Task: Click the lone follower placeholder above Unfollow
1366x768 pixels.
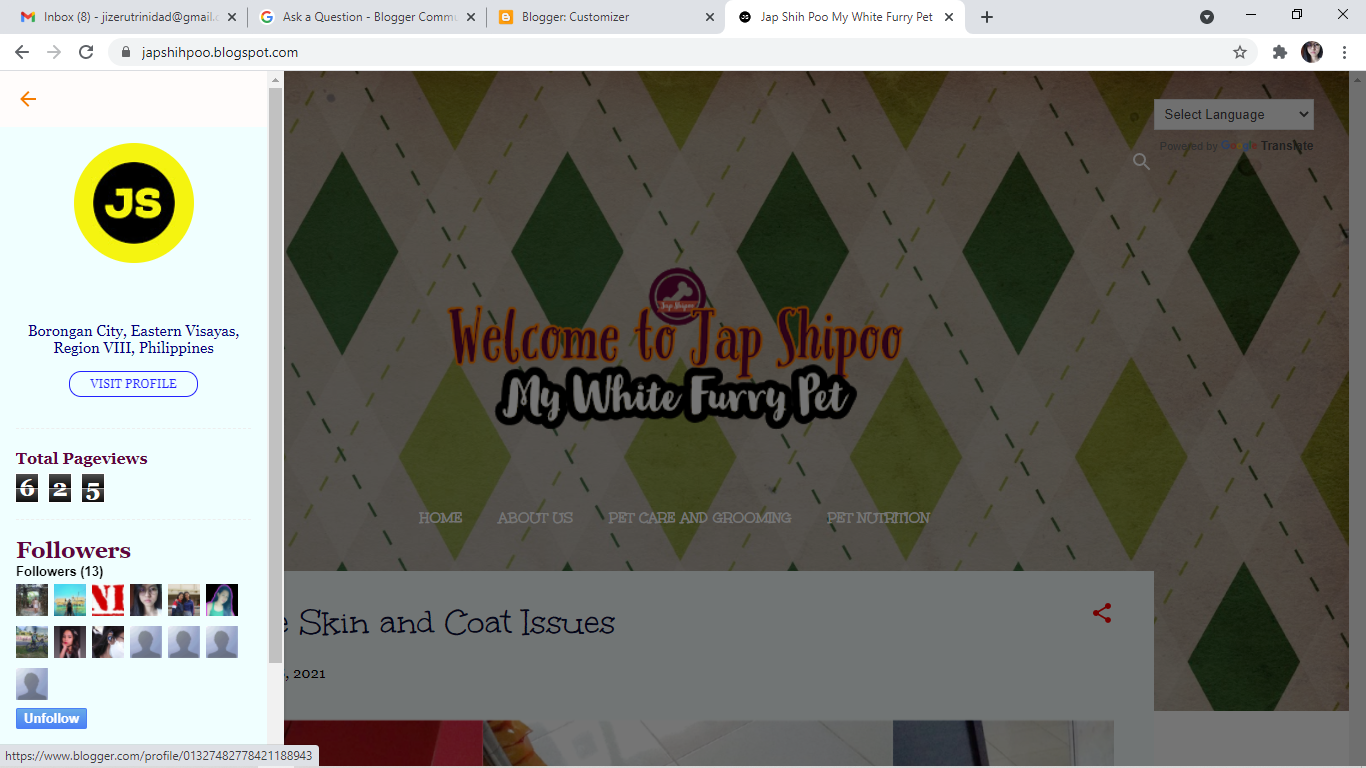Action: [32, 684]
